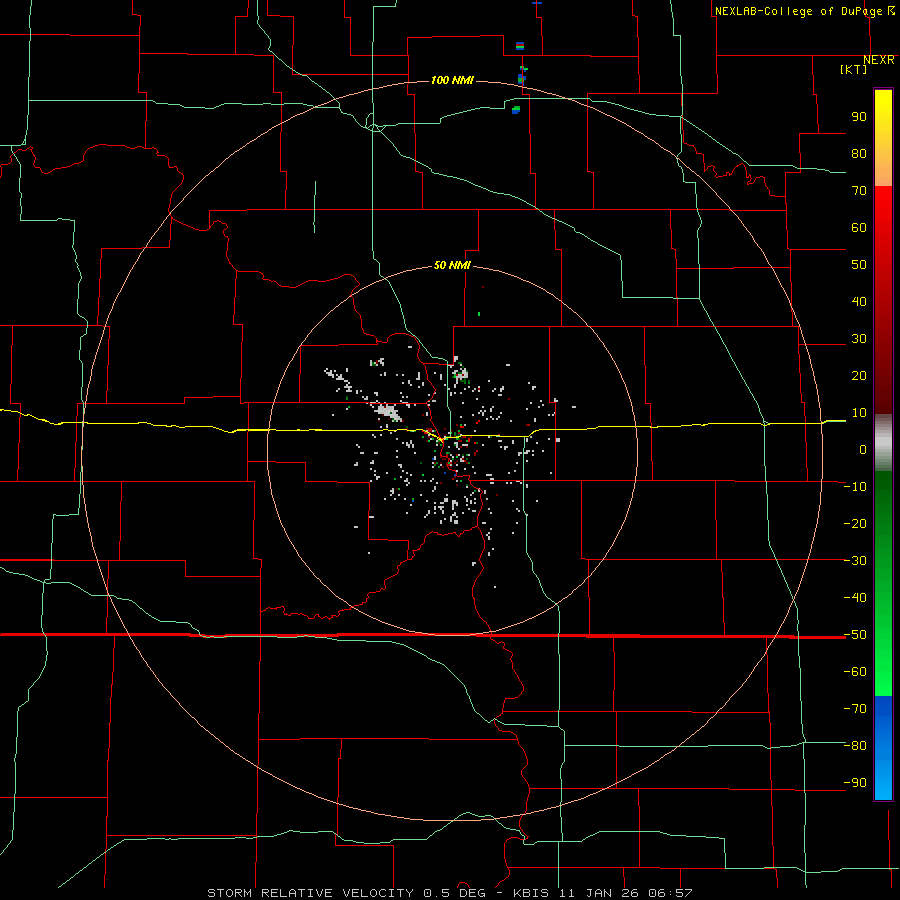Click the 50 value on velocity scale
Screen dimensions: 900x900
[x=859, y=265]
